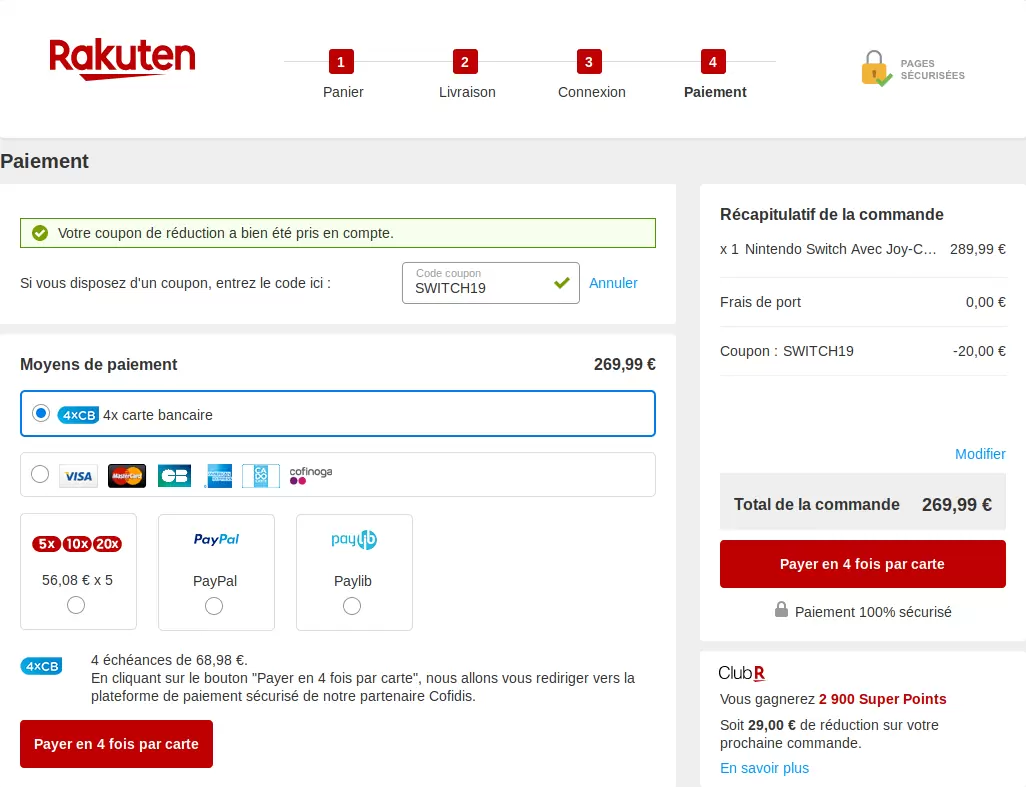Select the 4x carte bancaire radio option
This screenshot has height=787, width=1026.
tap(41, 413)
